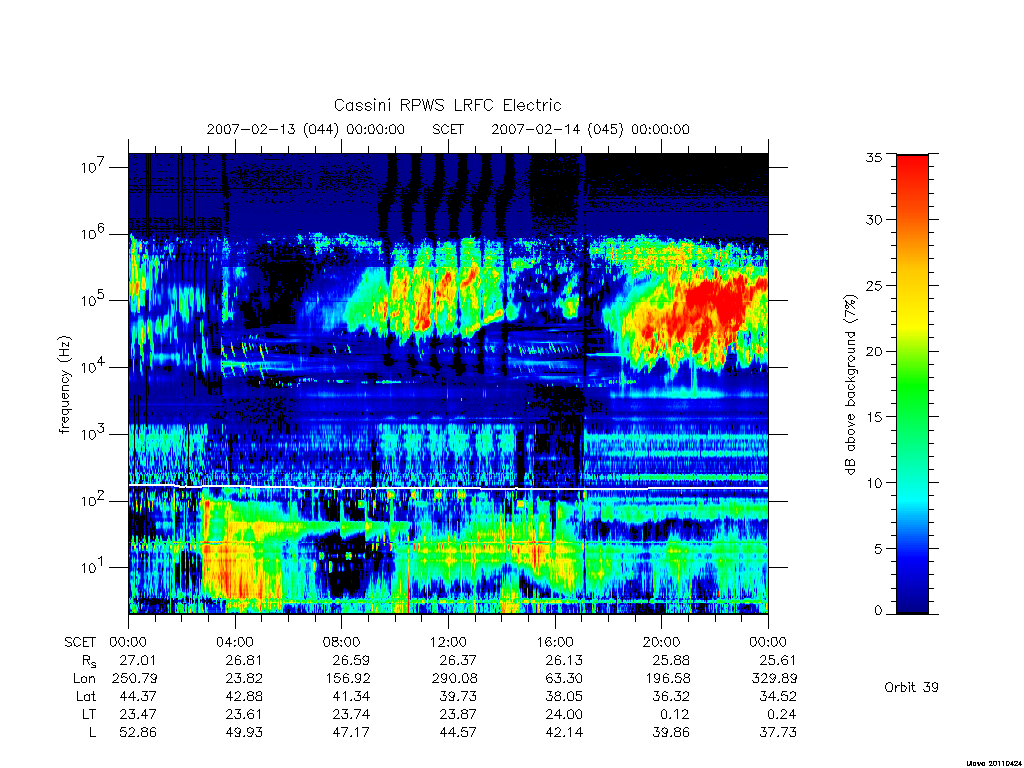Click the 10^5 frequency axis label
1024x768 pixels.
point(92,300)
